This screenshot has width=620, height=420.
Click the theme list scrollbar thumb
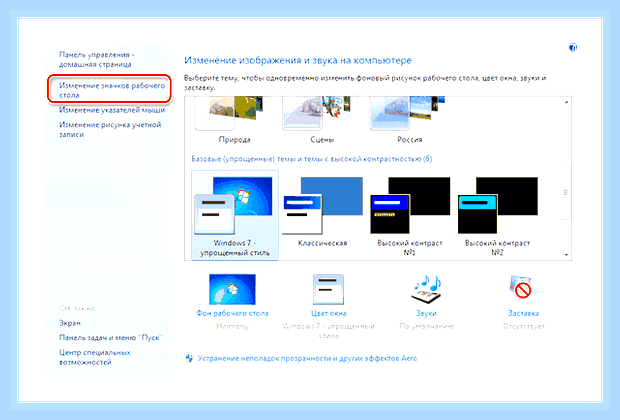[x=566, y=192]
